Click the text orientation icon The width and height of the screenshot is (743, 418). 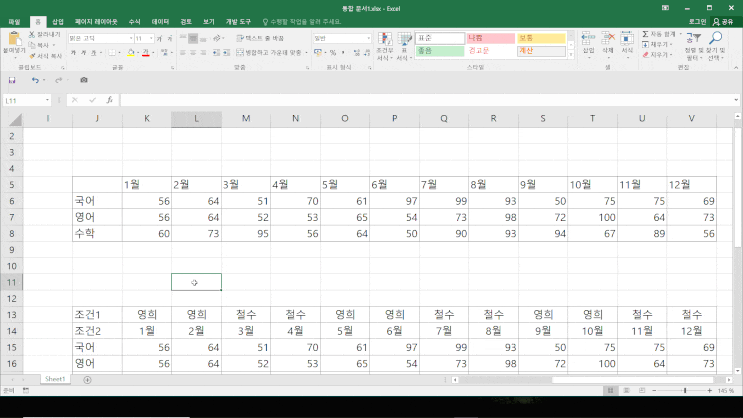coord(217,38)
